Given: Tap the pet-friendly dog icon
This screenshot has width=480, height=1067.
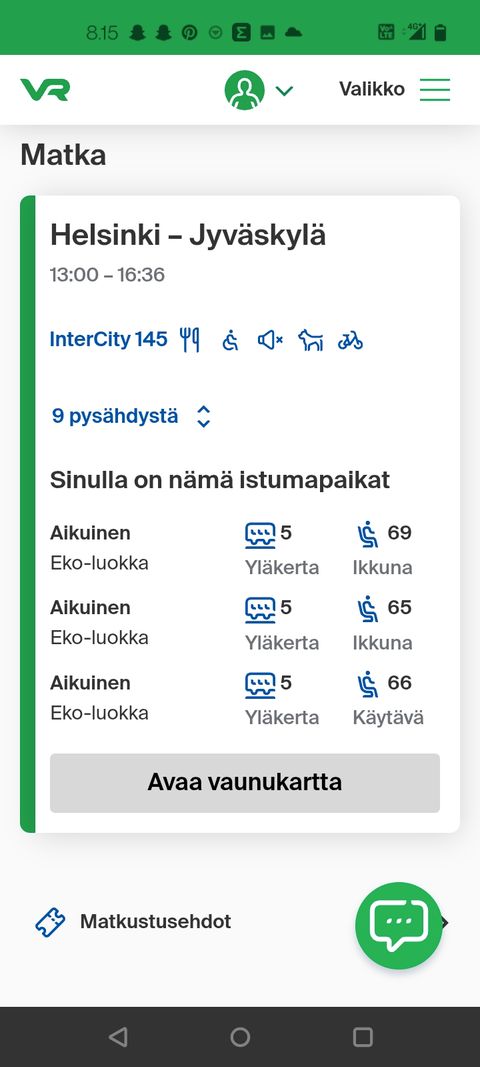Looking at the screenshot, I should pyautogui.click(x=310, y=340).
